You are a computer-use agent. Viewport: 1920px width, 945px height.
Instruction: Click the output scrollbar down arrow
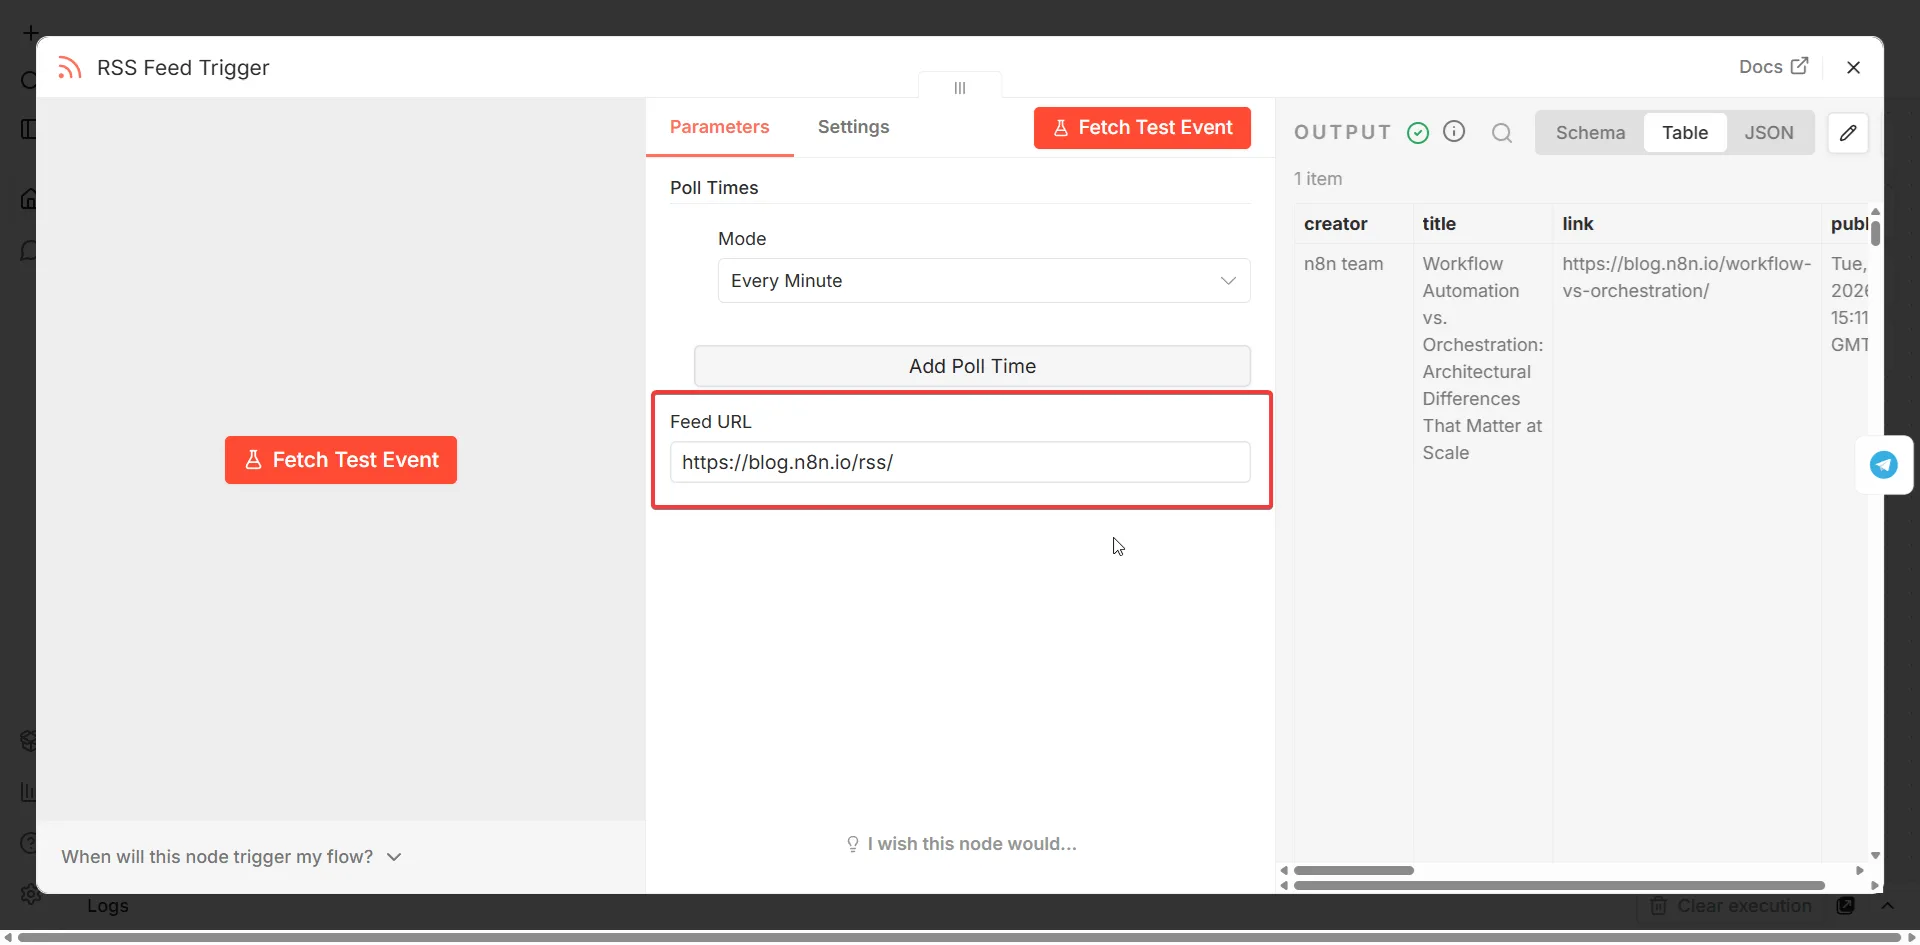[1875, 856]
